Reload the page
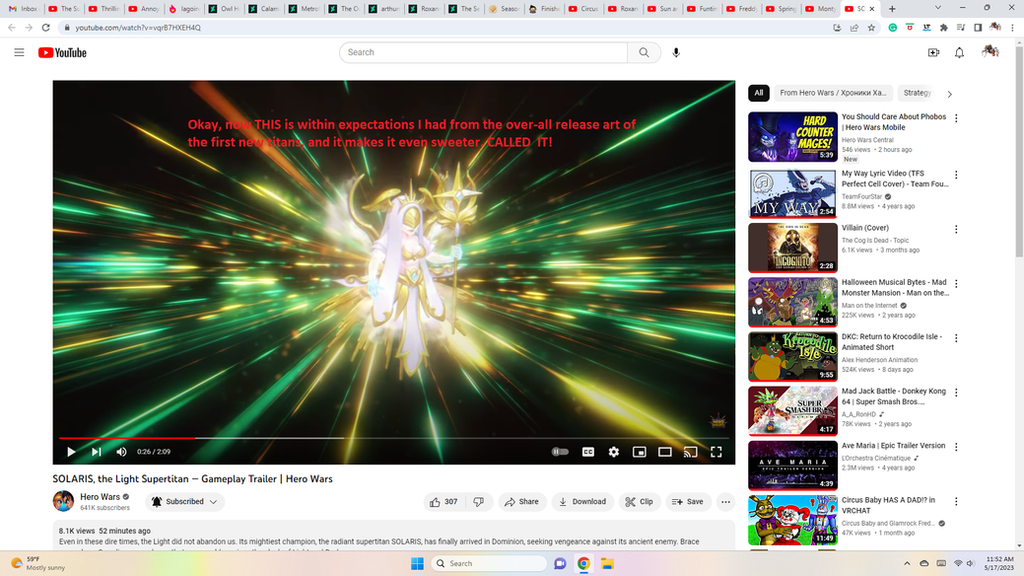 (46, 27)
